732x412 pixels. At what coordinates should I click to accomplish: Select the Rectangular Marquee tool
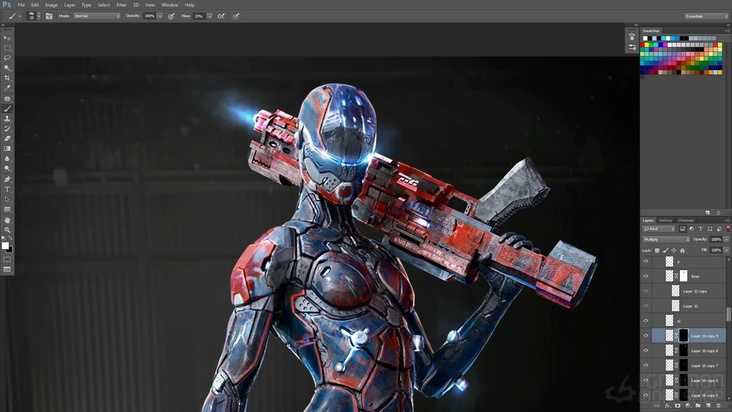[7, 48]
